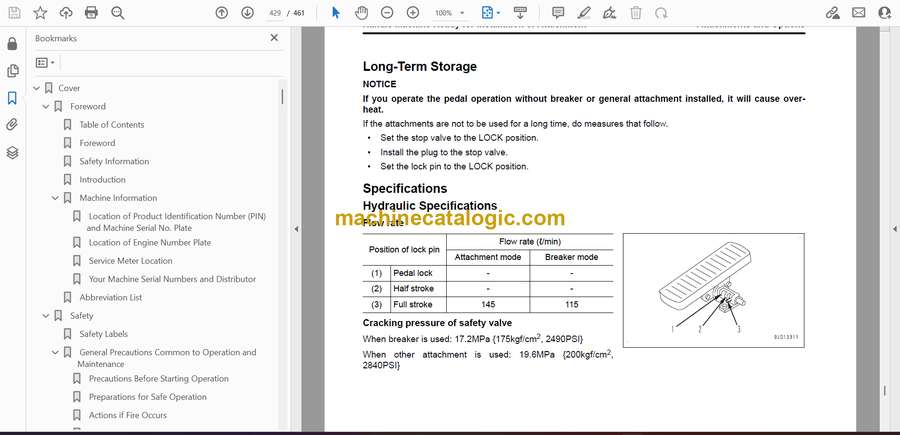Go to the Safety Labels bookmark
Screen dimensions: 900x435
103,334
